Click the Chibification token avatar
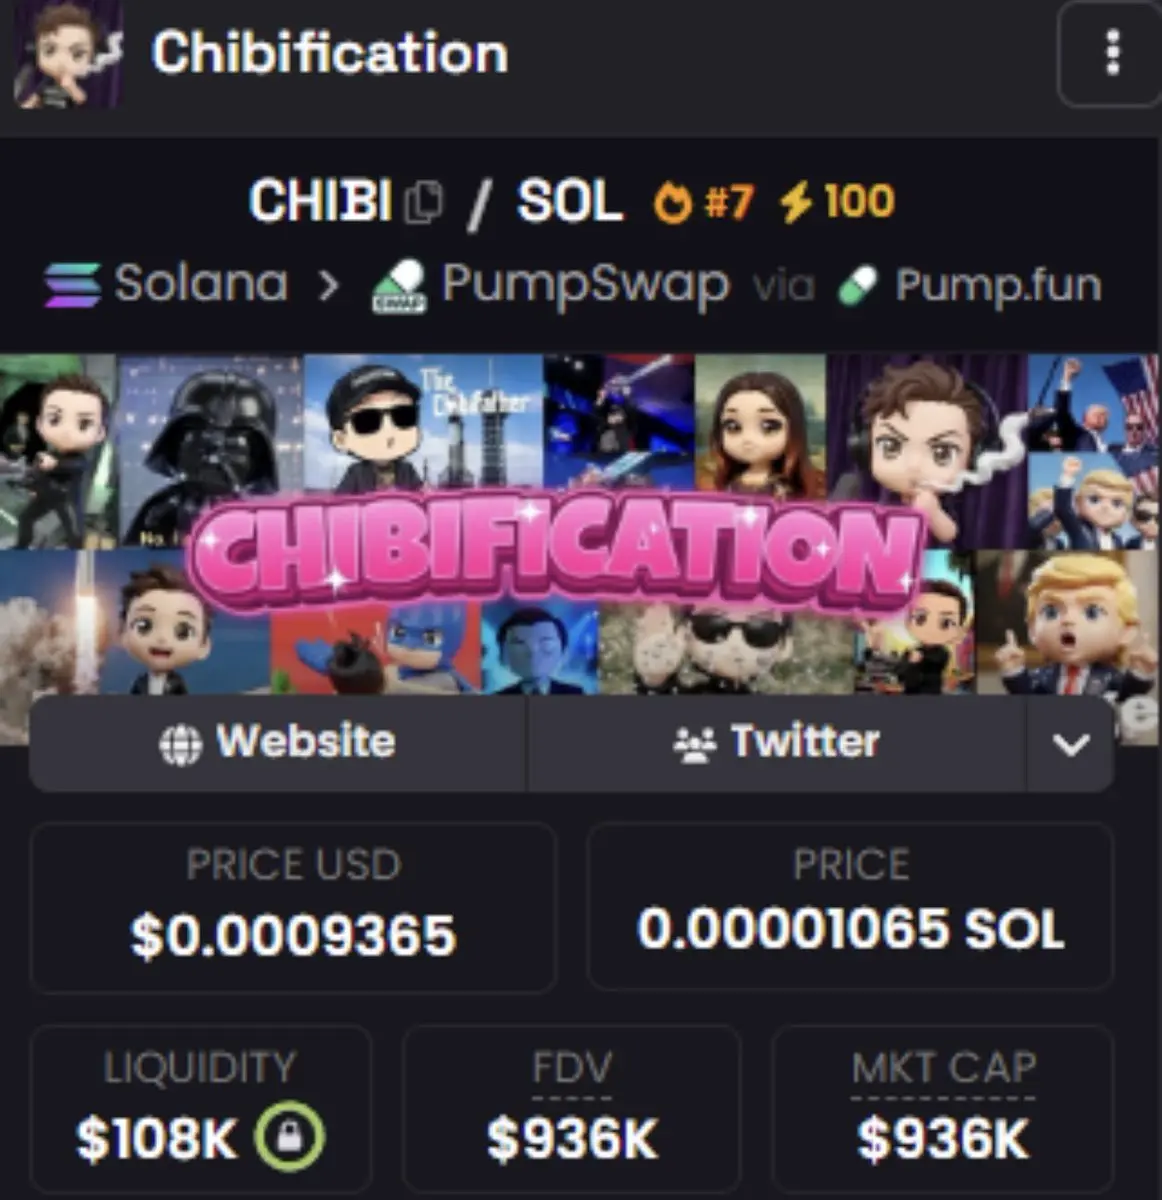The image size is (1162, 1200). pos(67,54)
